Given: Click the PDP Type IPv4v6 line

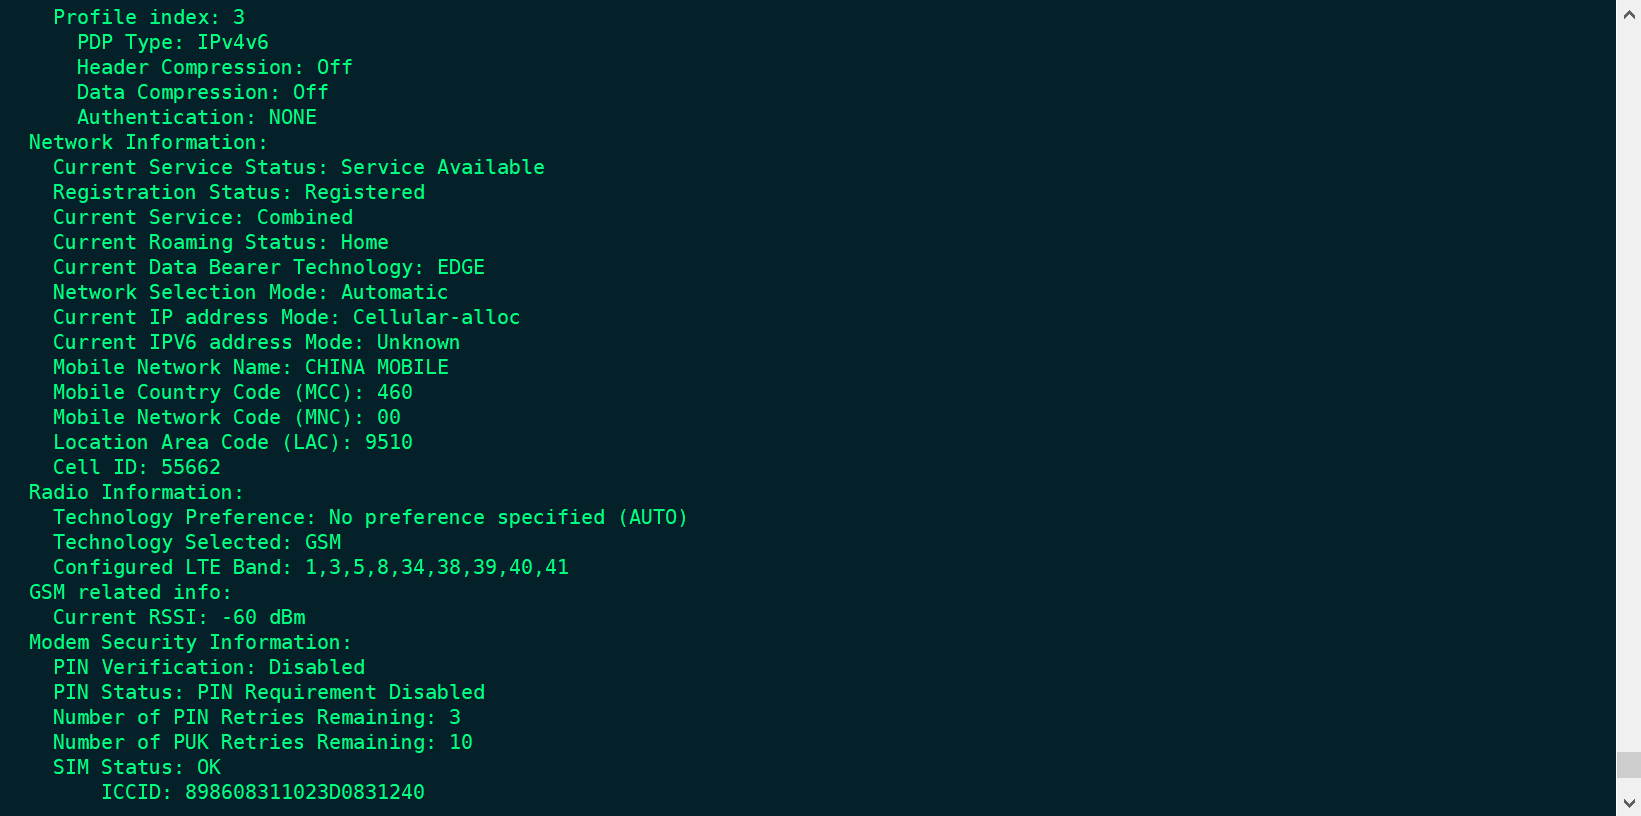Looking at the screenshot, I should coord(173,42).
